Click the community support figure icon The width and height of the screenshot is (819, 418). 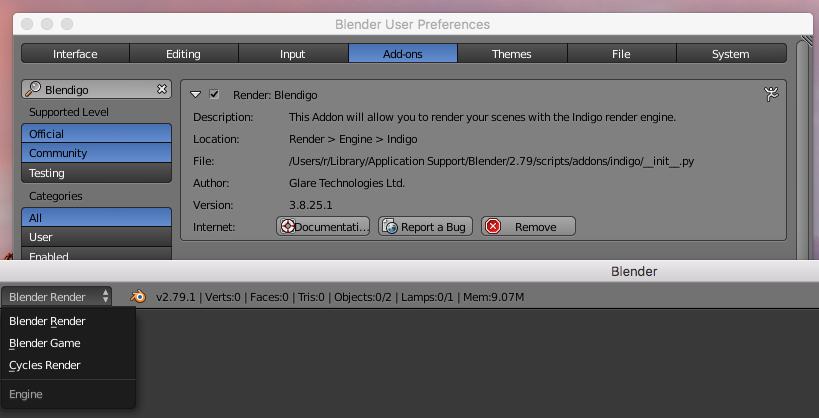pos(771,95)
